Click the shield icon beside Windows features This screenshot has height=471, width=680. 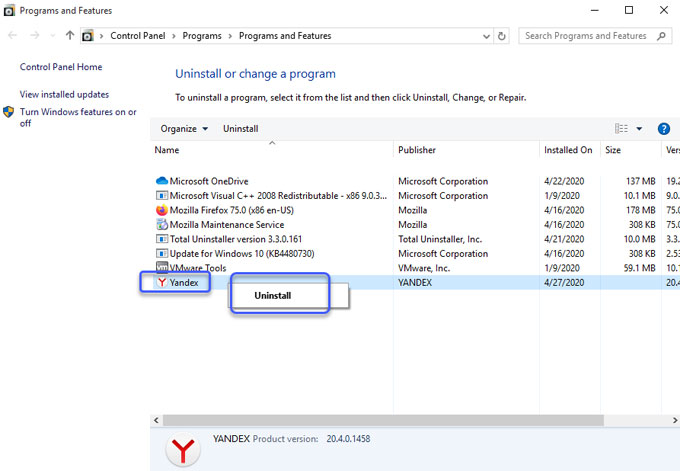pyautogui.click(x=8, y=112)
